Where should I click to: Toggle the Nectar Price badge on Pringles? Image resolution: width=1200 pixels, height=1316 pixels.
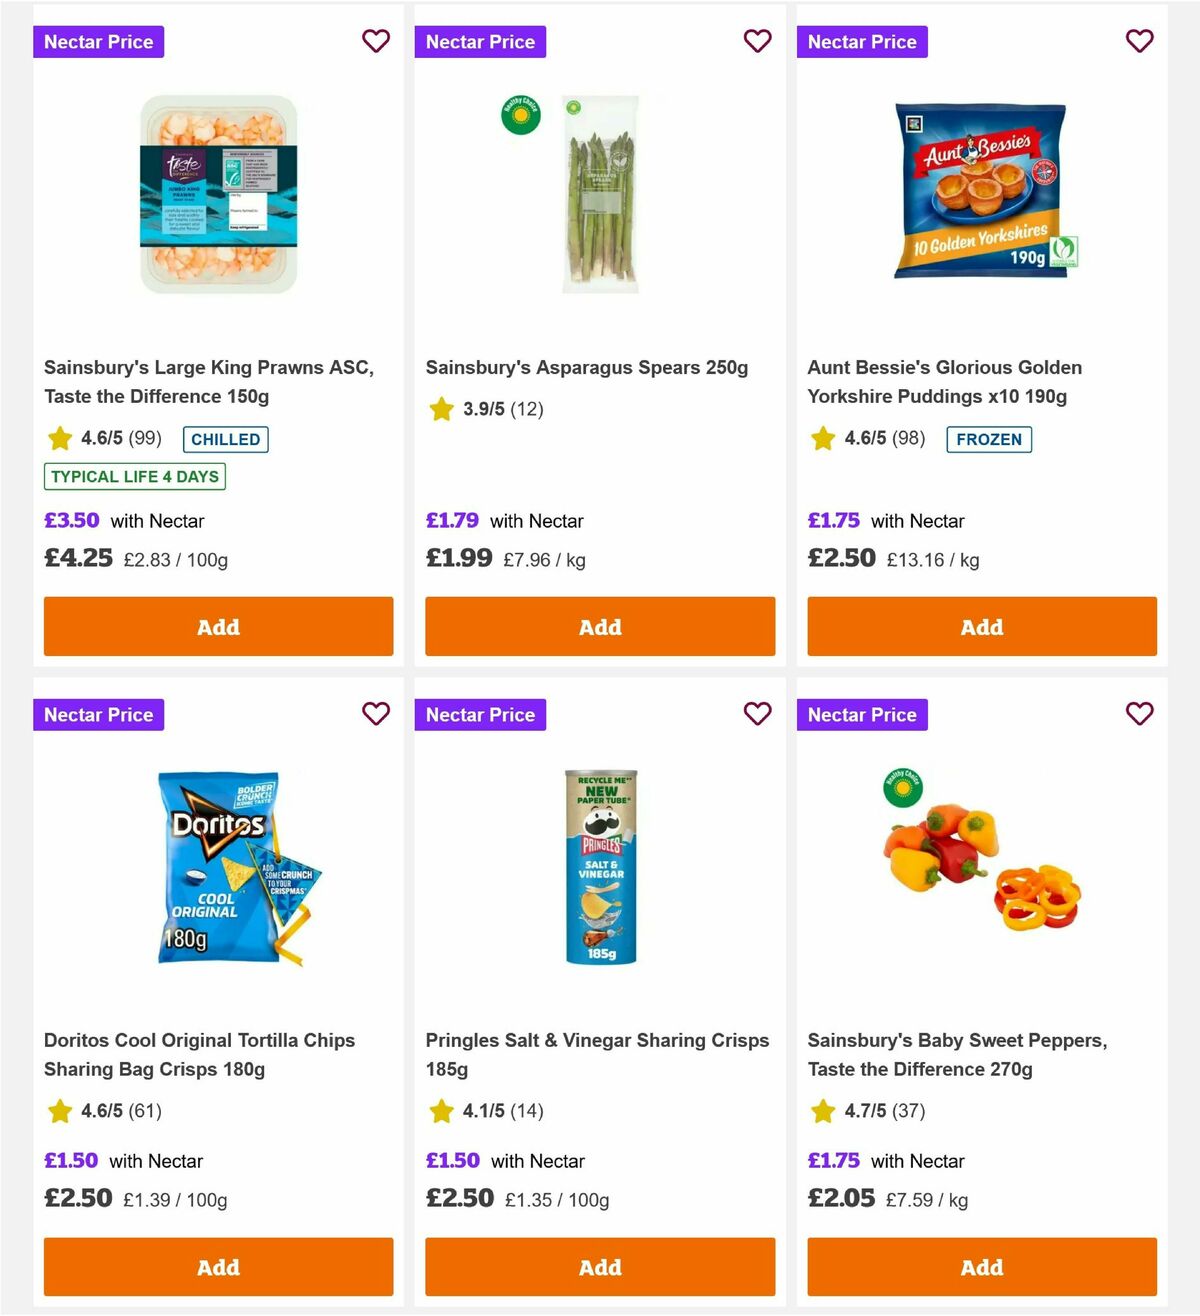tap(480, 714)
